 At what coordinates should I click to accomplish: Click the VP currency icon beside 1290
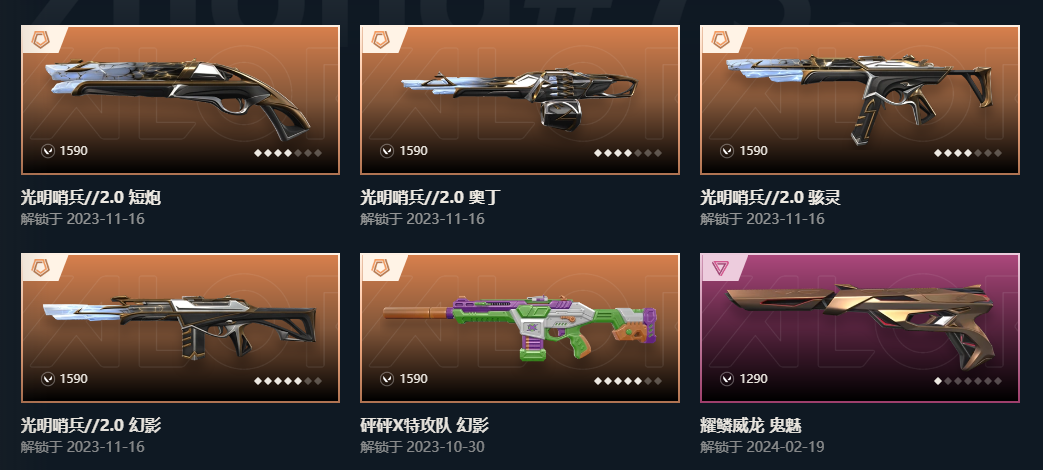pyautogui.click(x=727, y=379)
